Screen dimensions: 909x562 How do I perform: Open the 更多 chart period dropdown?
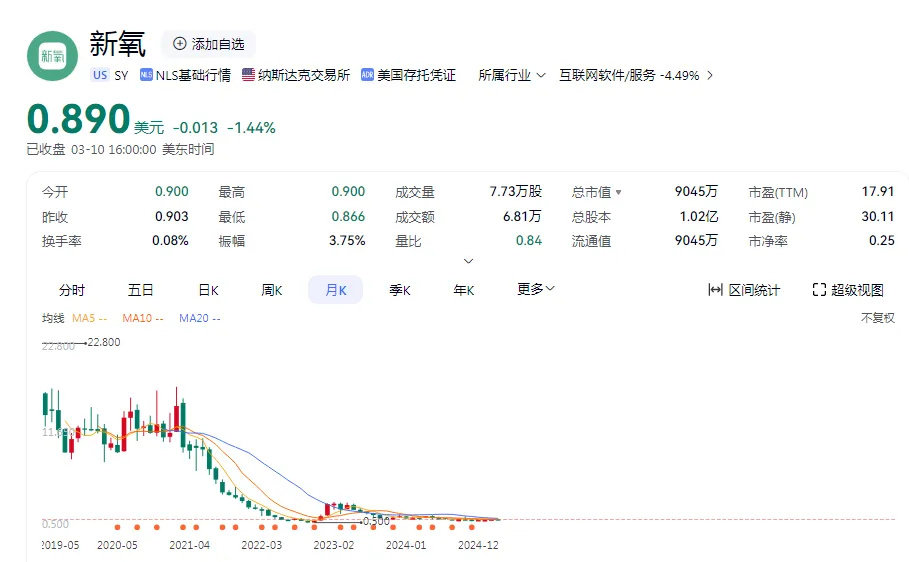tap(536, 289)
